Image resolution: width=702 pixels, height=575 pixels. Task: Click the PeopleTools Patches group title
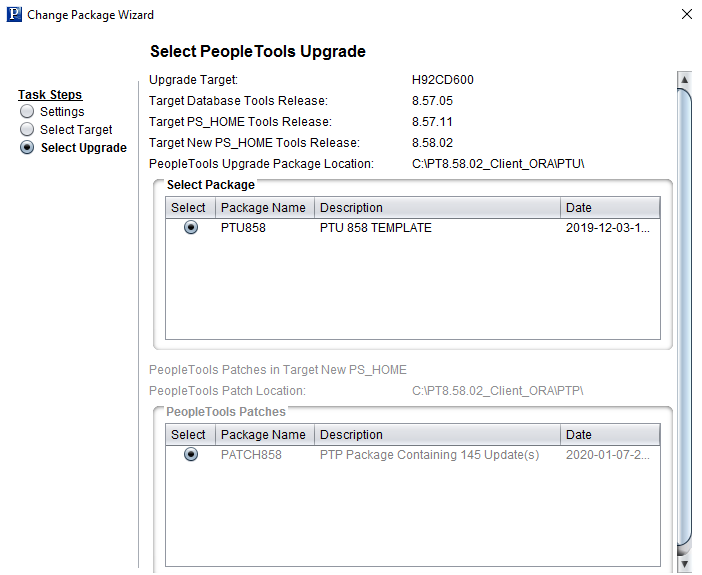tap(226, 412)
